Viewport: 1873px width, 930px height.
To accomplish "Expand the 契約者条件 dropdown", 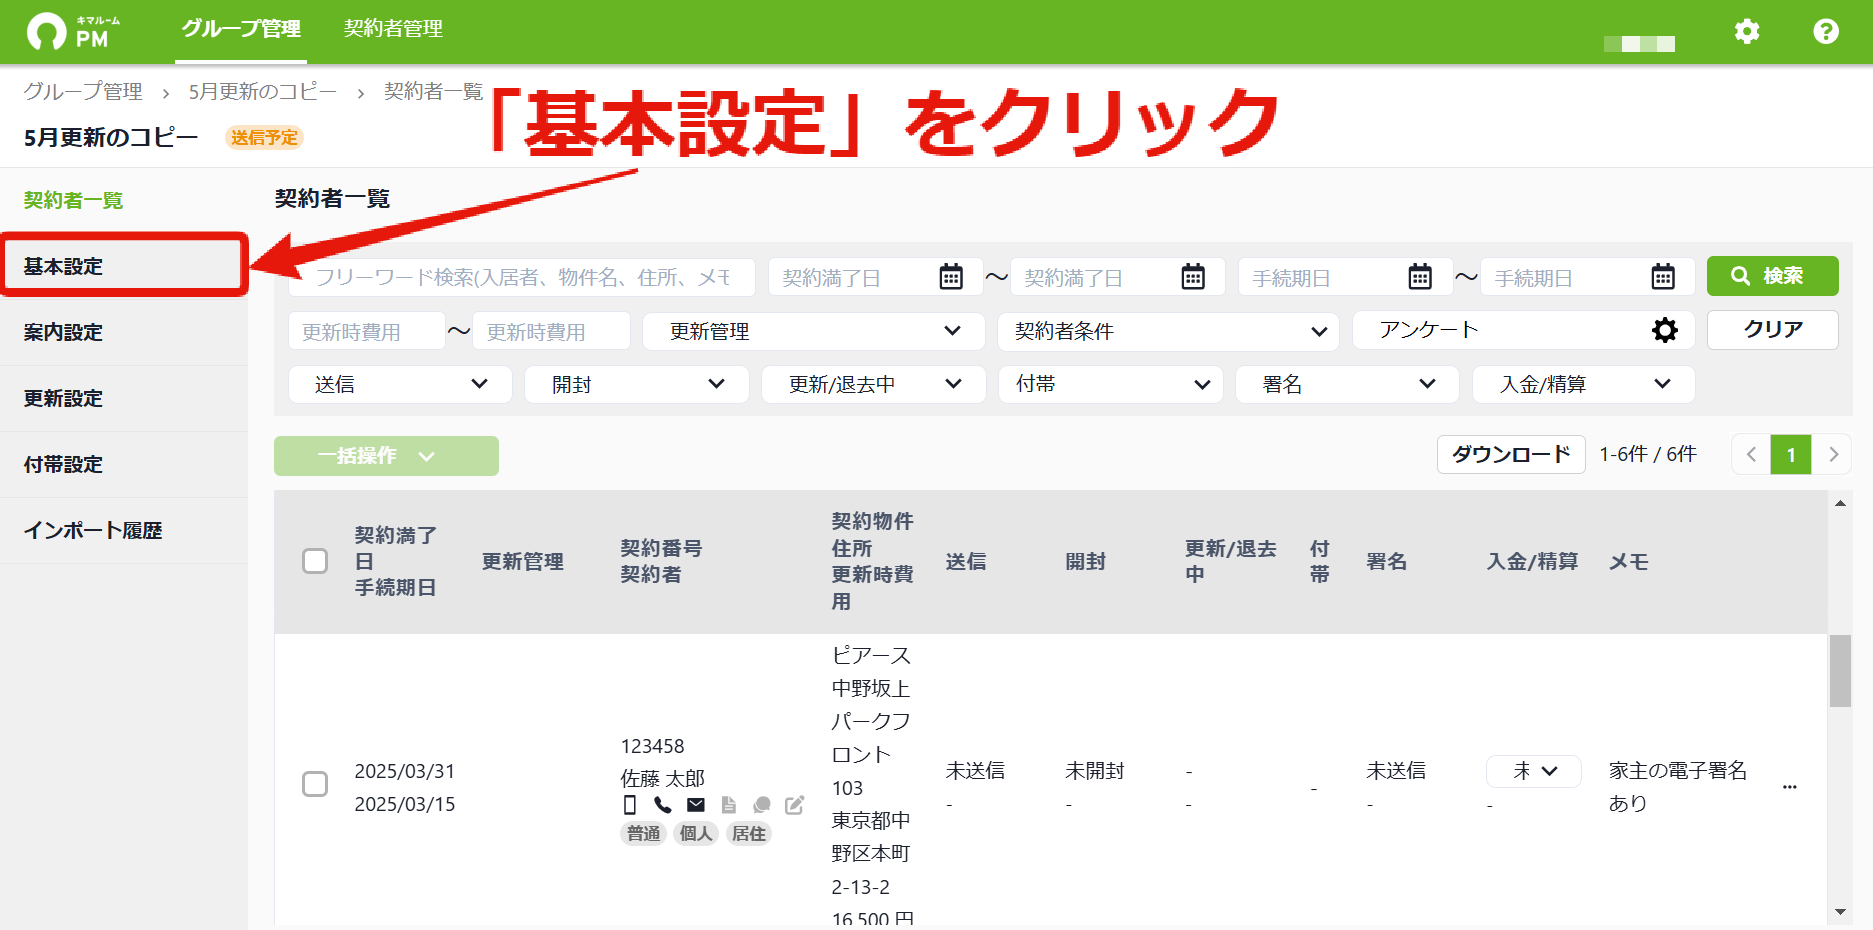I will [1168, 331].
